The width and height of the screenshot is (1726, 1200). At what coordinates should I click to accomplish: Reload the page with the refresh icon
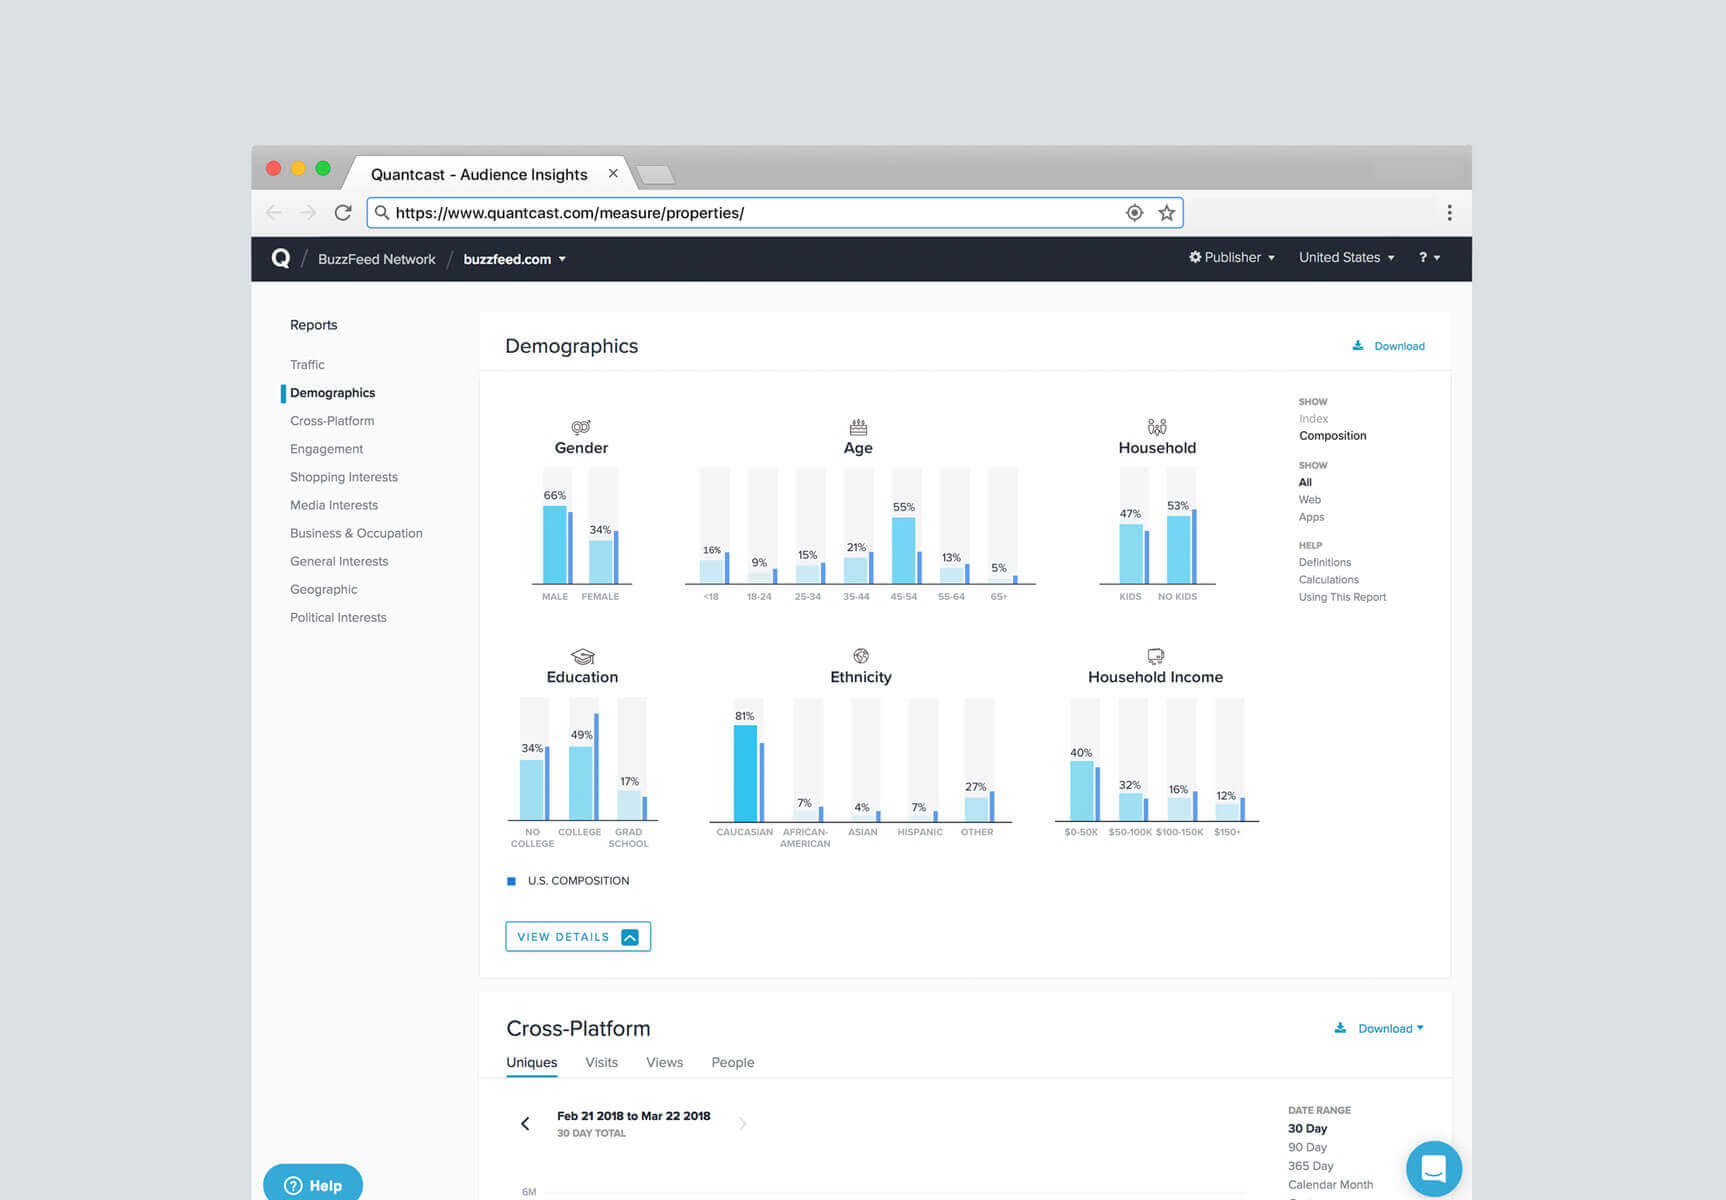(x=343, y=212)
